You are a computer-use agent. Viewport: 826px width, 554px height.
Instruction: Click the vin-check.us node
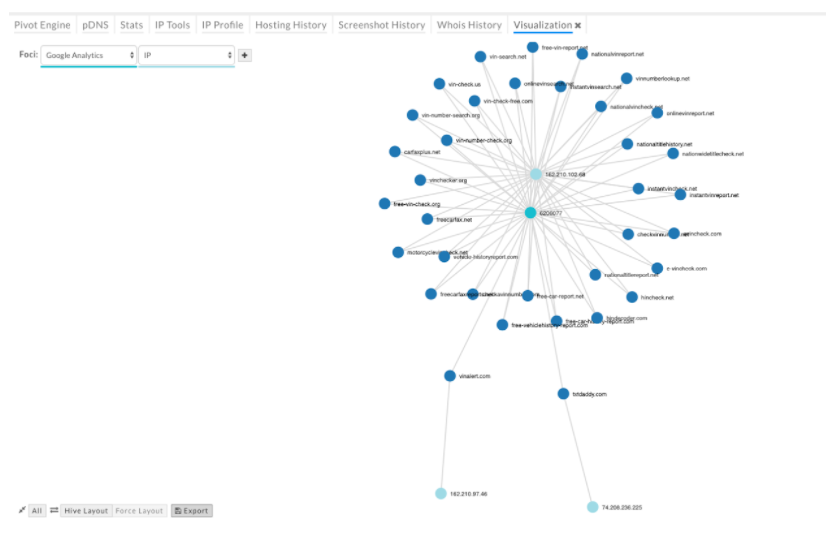(x=439, y=84)
